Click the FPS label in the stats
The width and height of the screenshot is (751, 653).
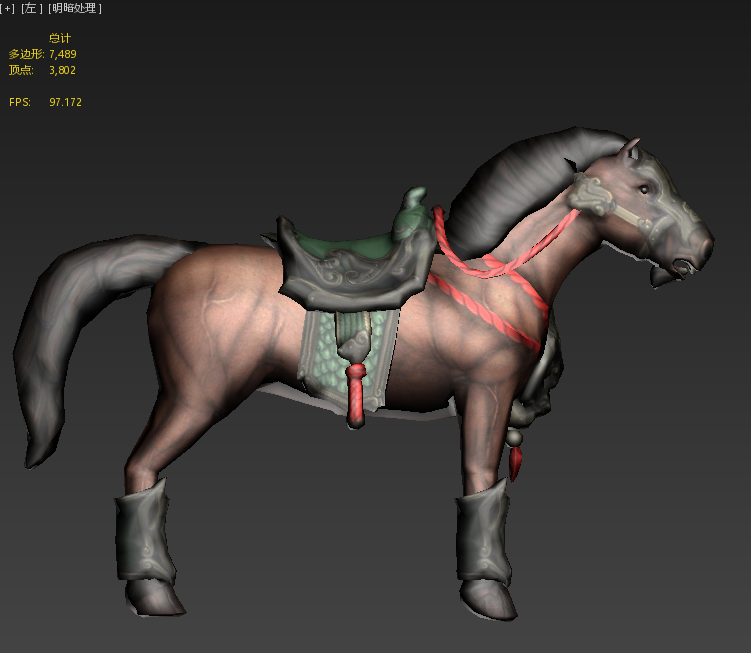click(20, 102)
